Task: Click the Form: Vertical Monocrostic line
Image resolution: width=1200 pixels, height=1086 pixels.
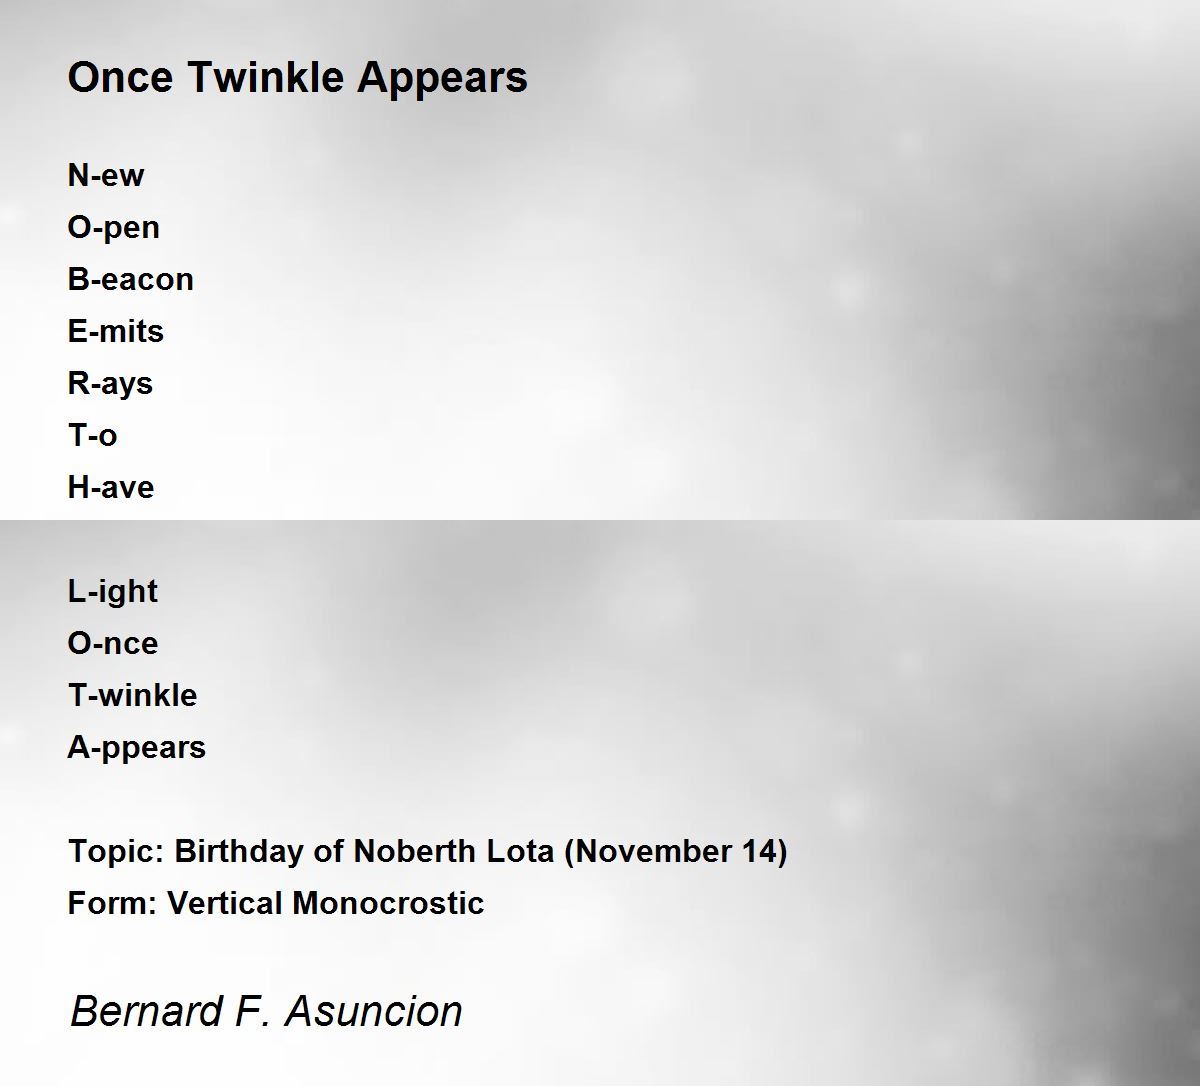Action: click(276, 904)
